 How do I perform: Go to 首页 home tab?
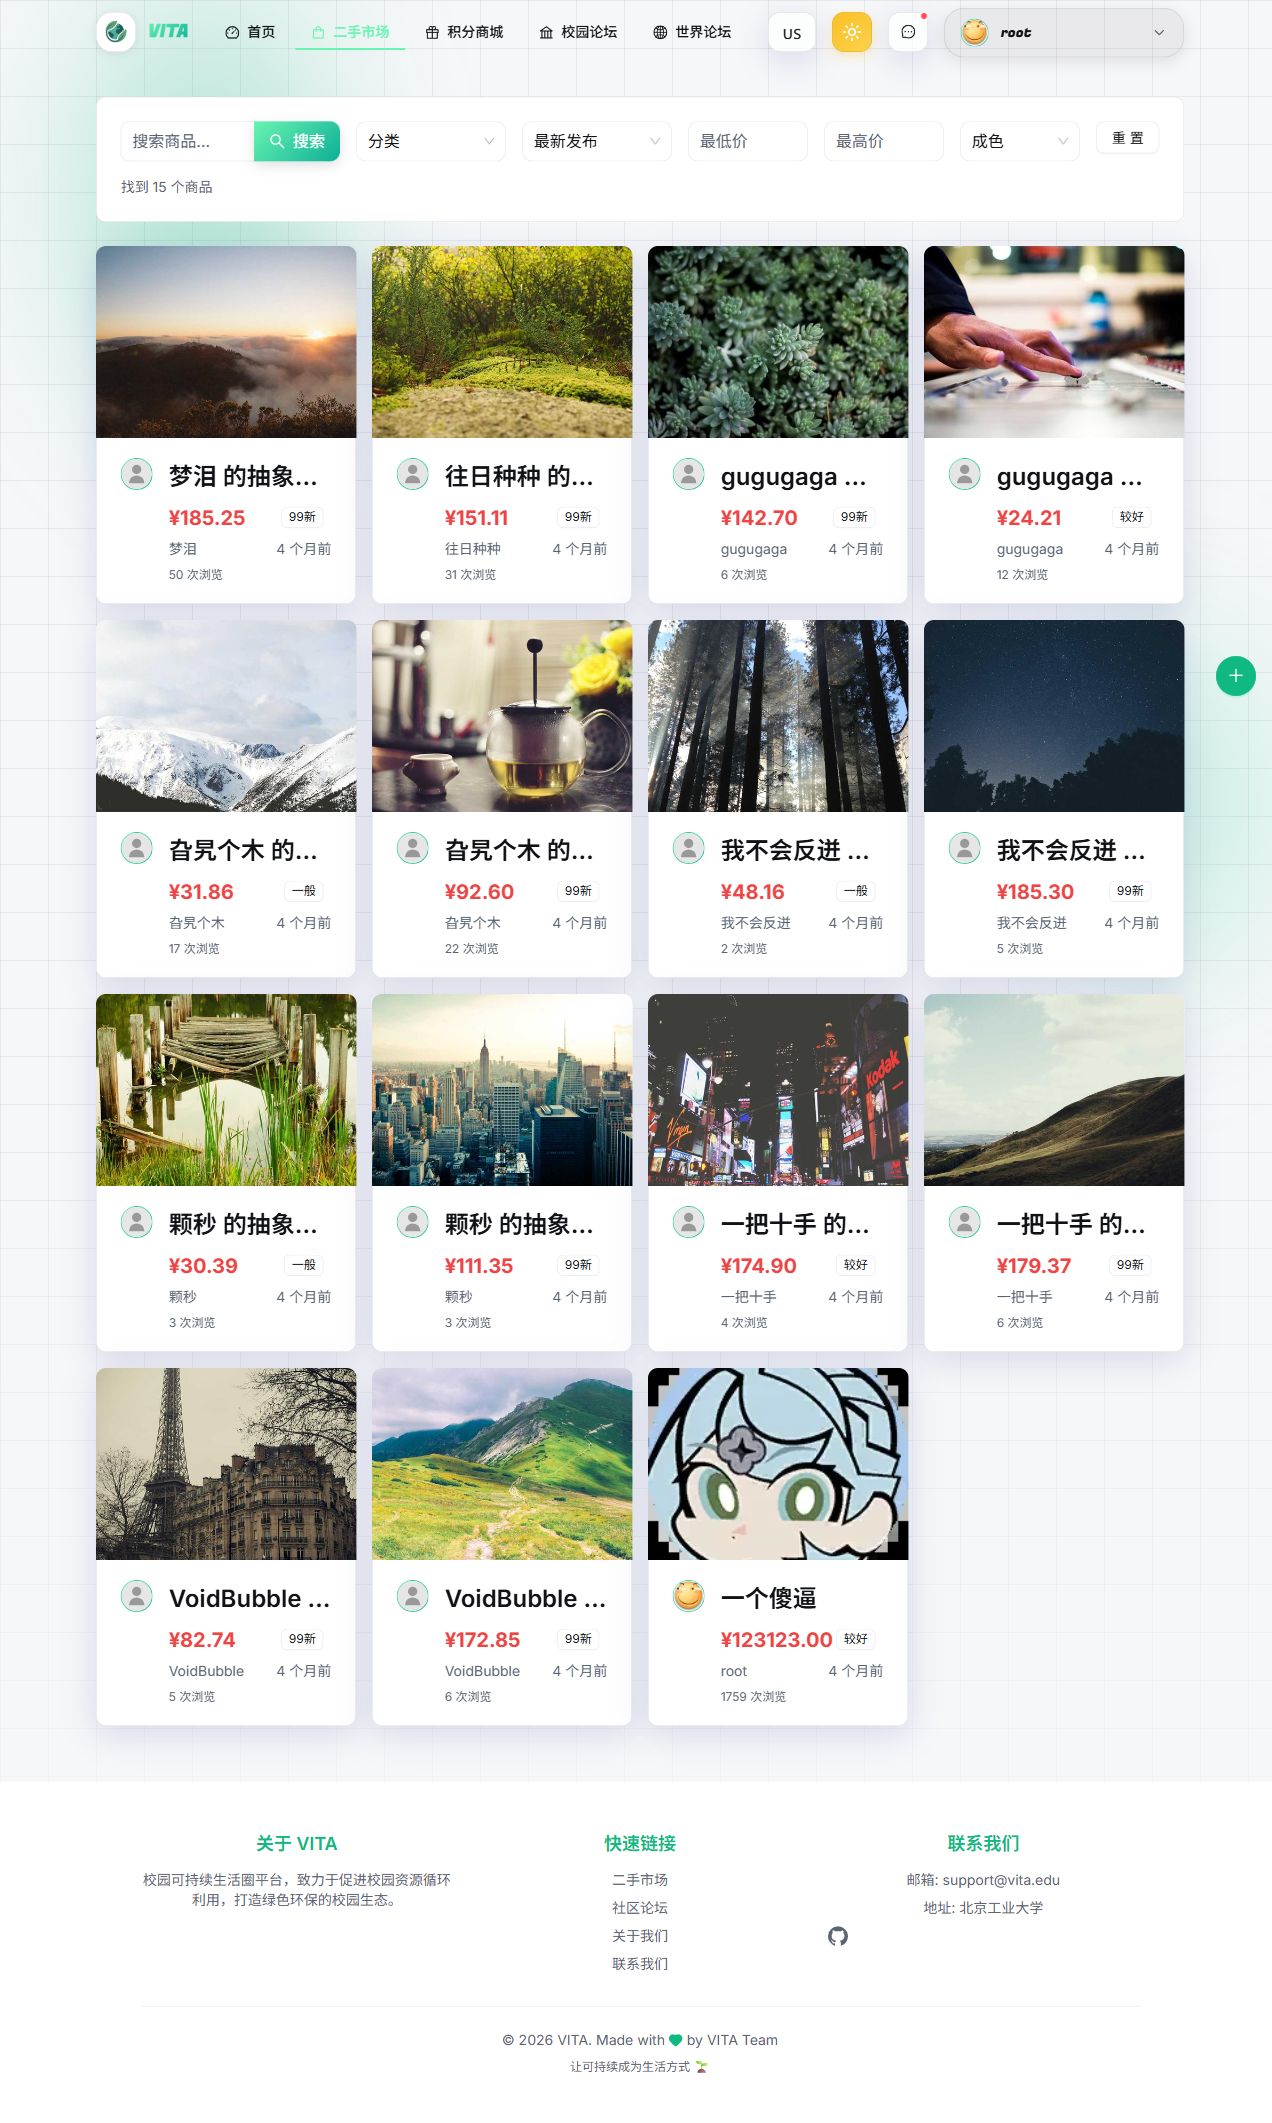[250, 32]
